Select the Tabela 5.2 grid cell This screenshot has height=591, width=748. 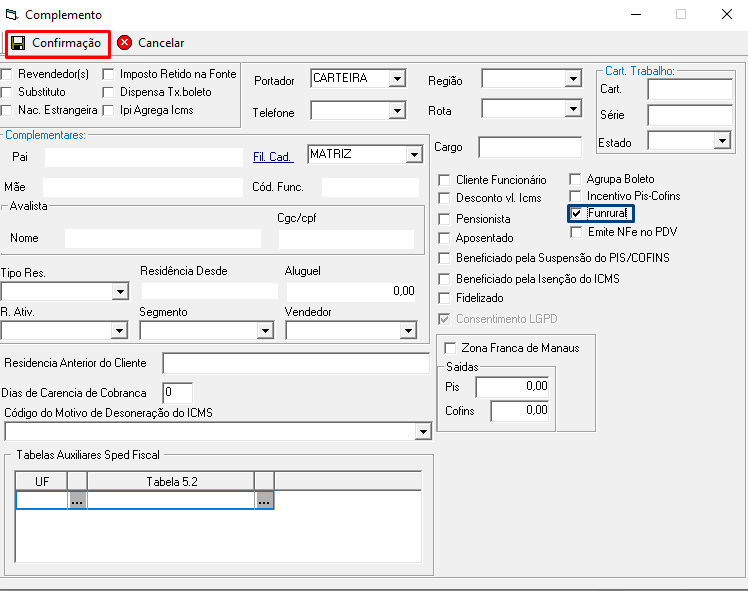point(171,500)
